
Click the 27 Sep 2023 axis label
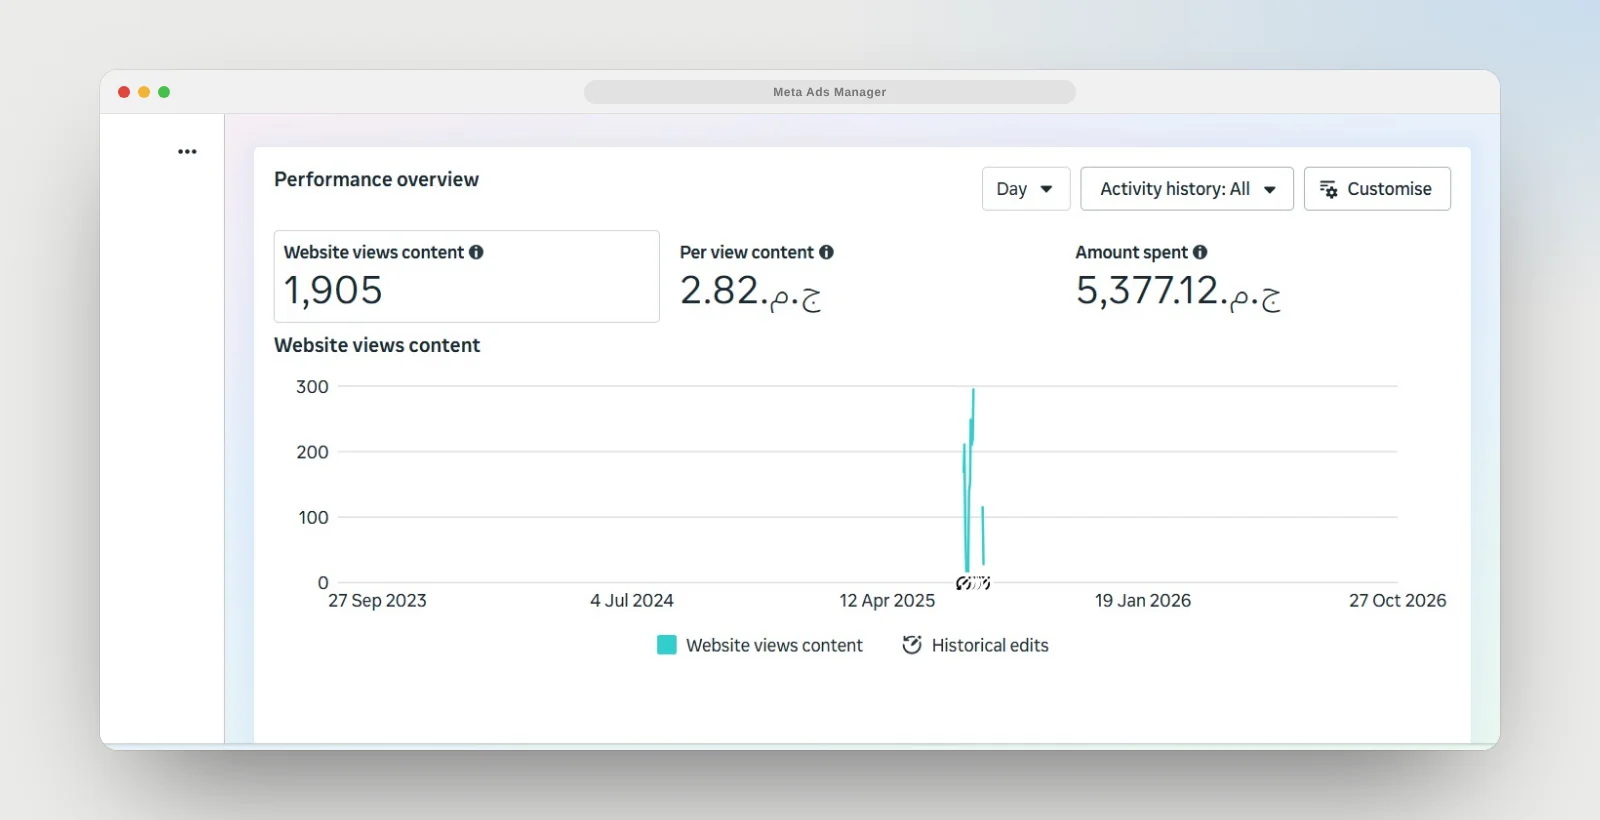coord(377,601)
